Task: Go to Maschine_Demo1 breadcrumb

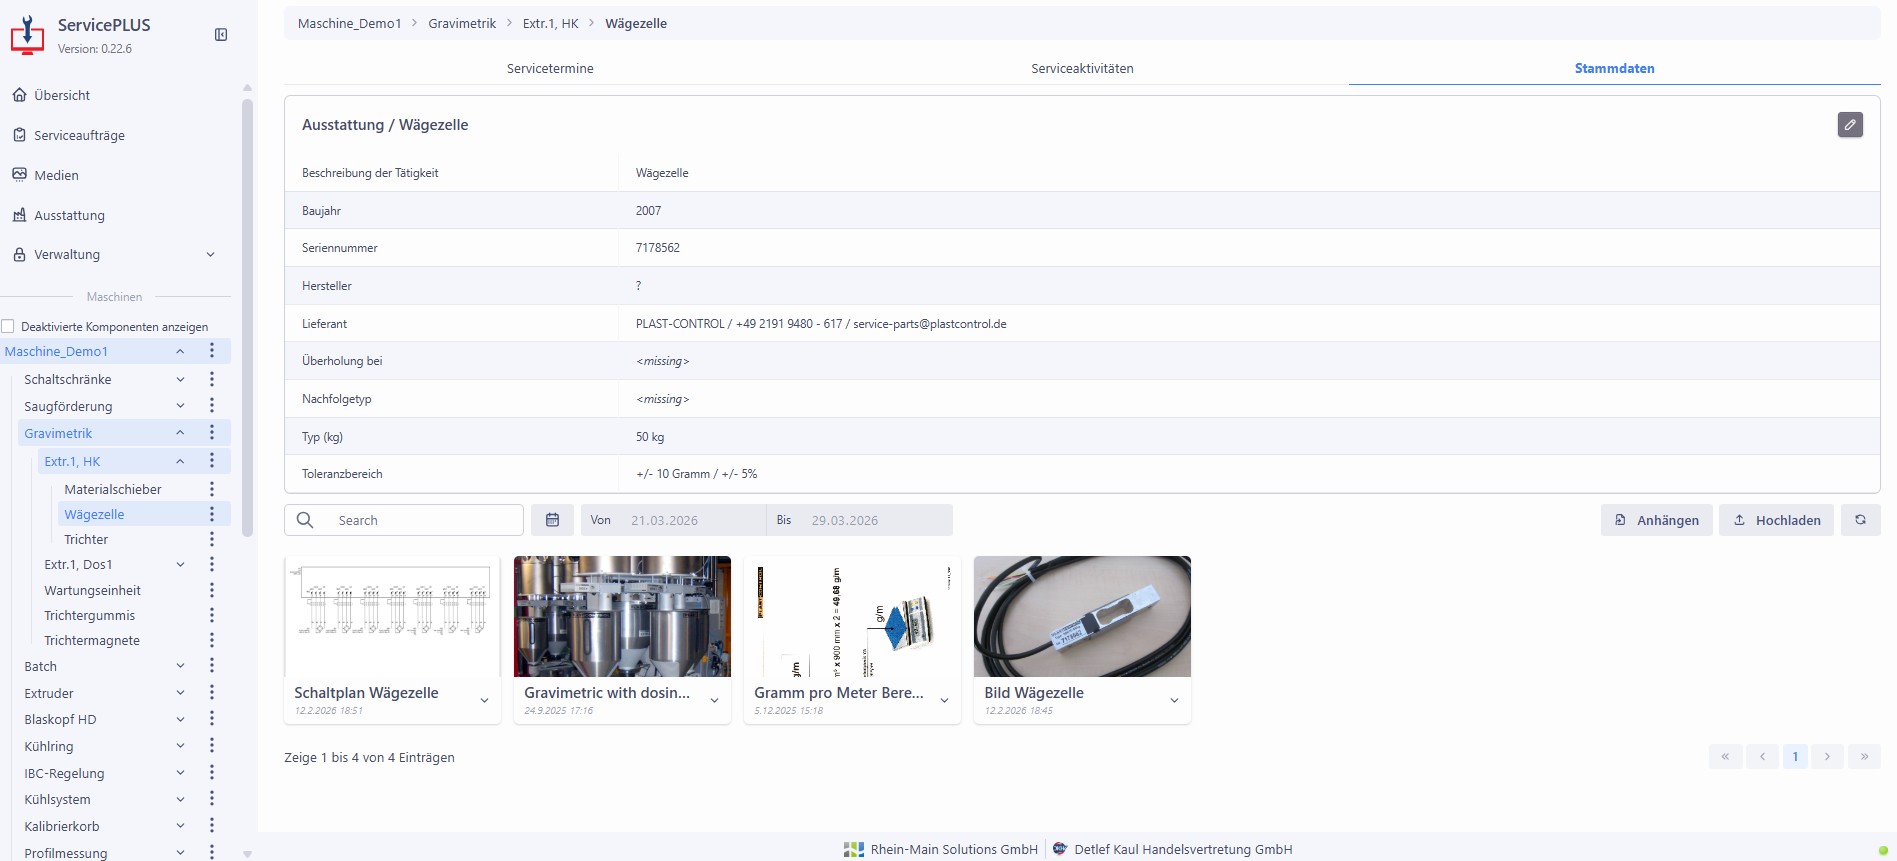Action: point(349,23)
